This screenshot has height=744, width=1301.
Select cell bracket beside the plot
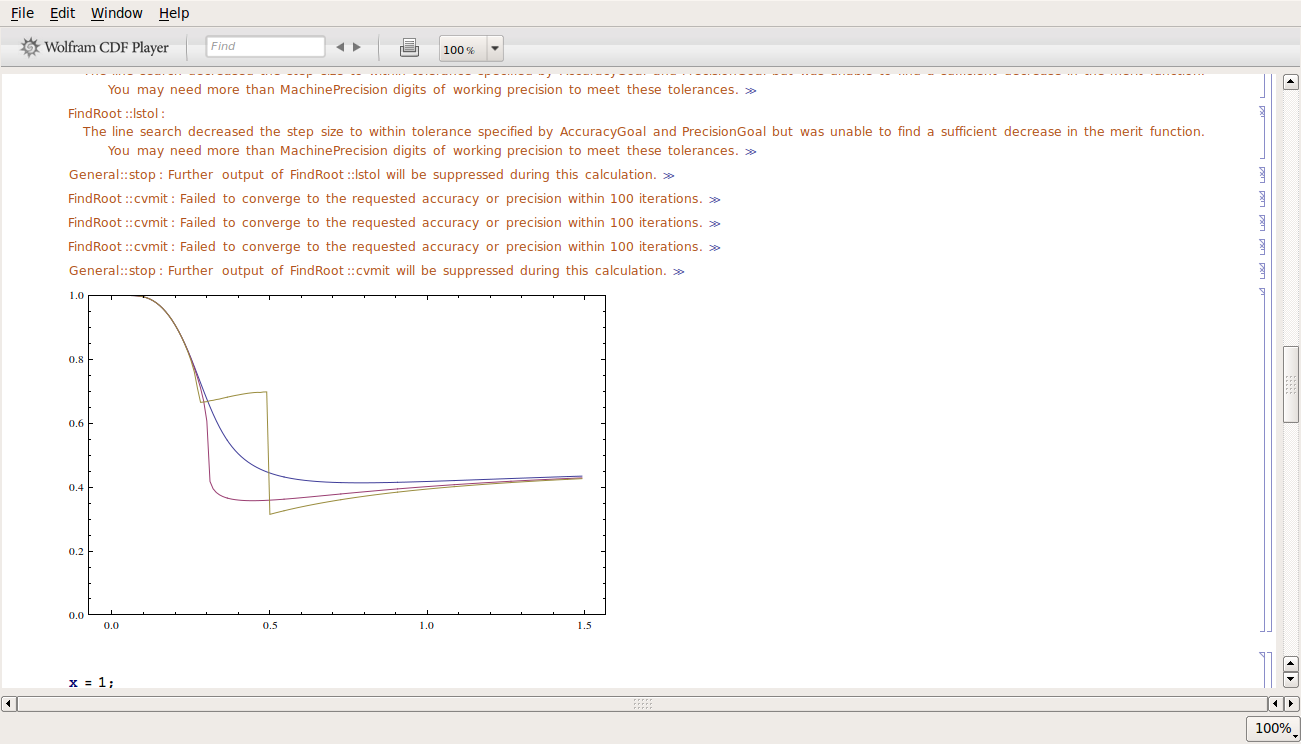point(1262,460)
